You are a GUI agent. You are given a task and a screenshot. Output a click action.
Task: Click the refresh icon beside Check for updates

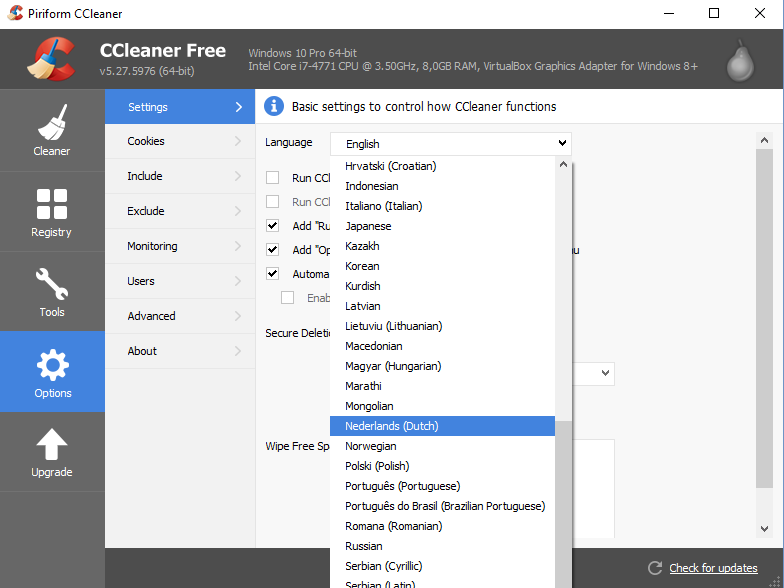click(655, 568)
